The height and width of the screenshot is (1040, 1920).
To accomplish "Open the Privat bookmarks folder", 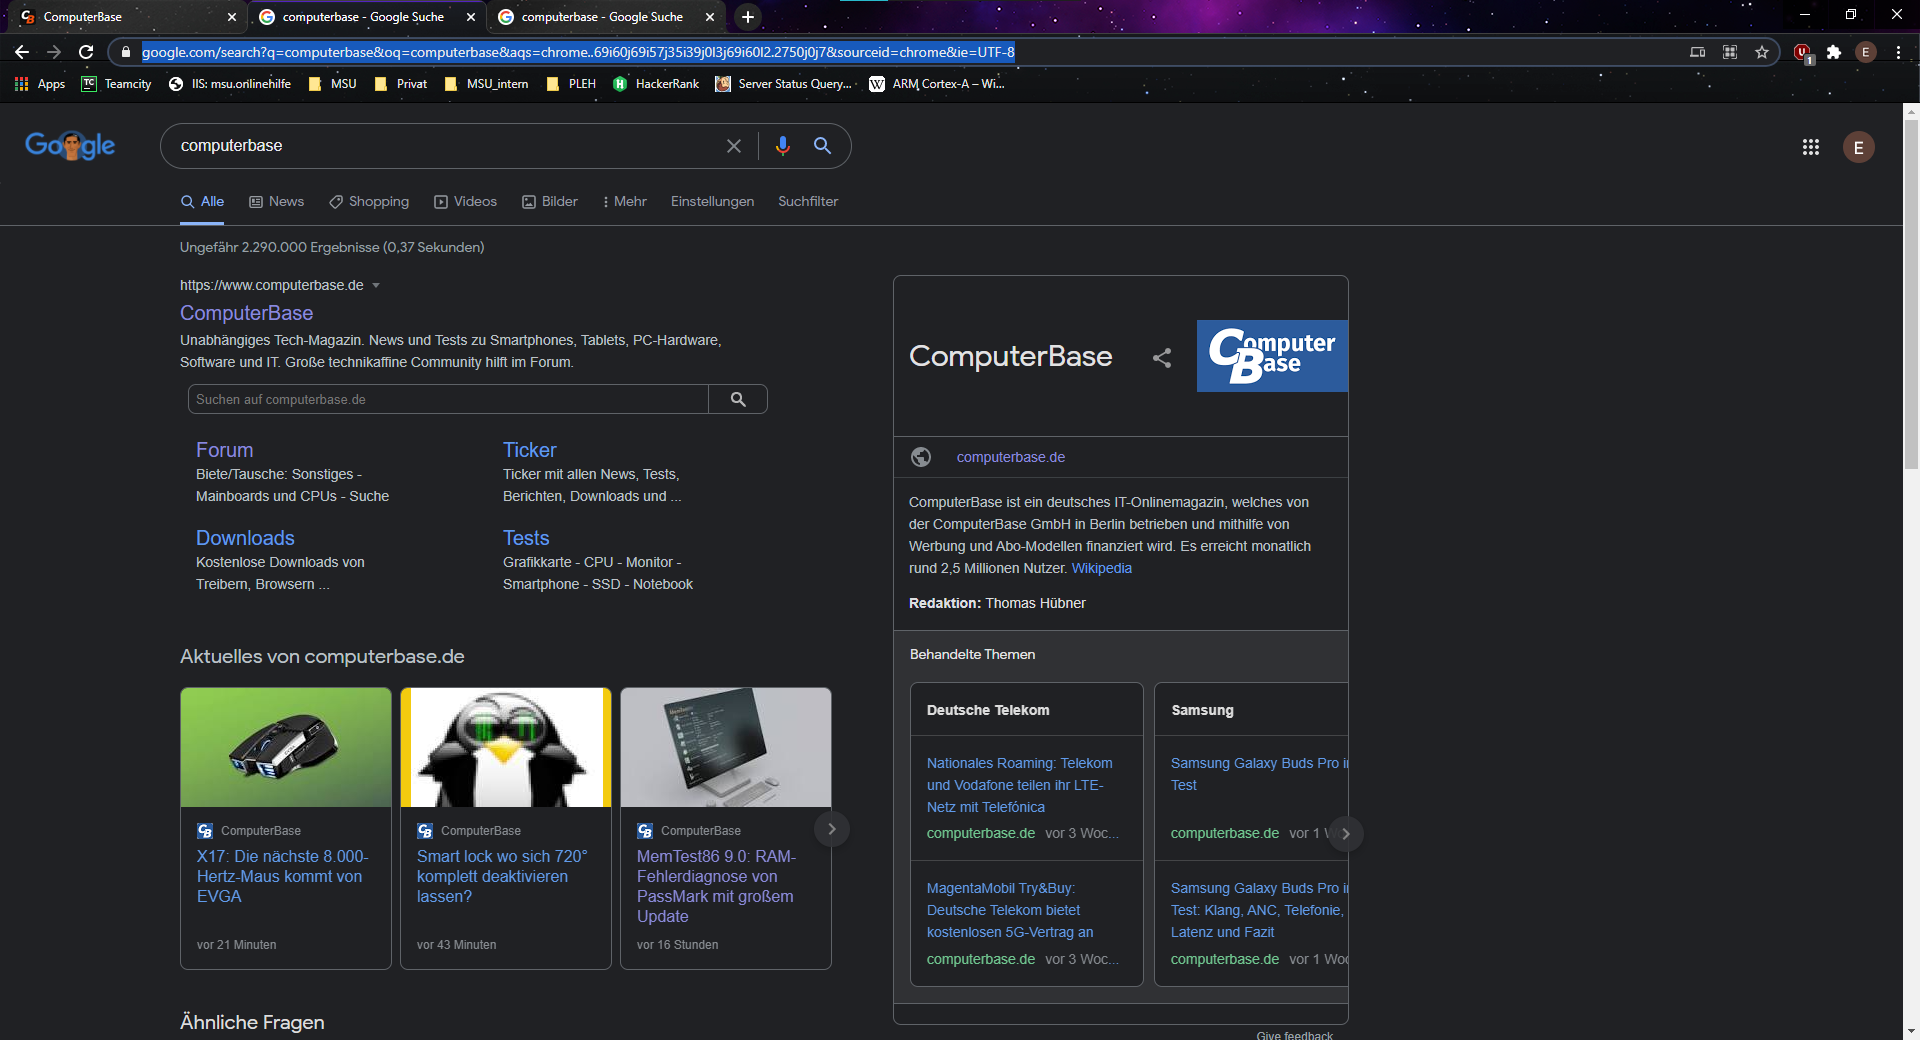I will pos(400,84).
